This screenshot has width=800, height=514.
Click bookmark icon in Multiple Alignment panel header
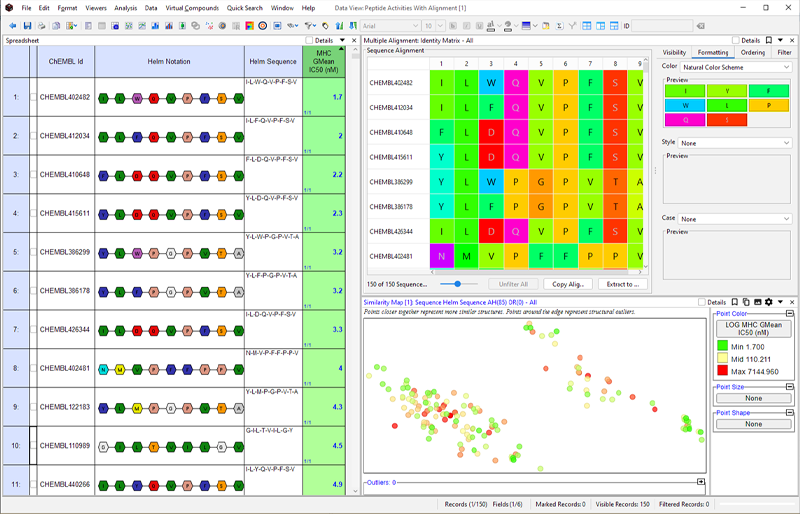point(768,40)
